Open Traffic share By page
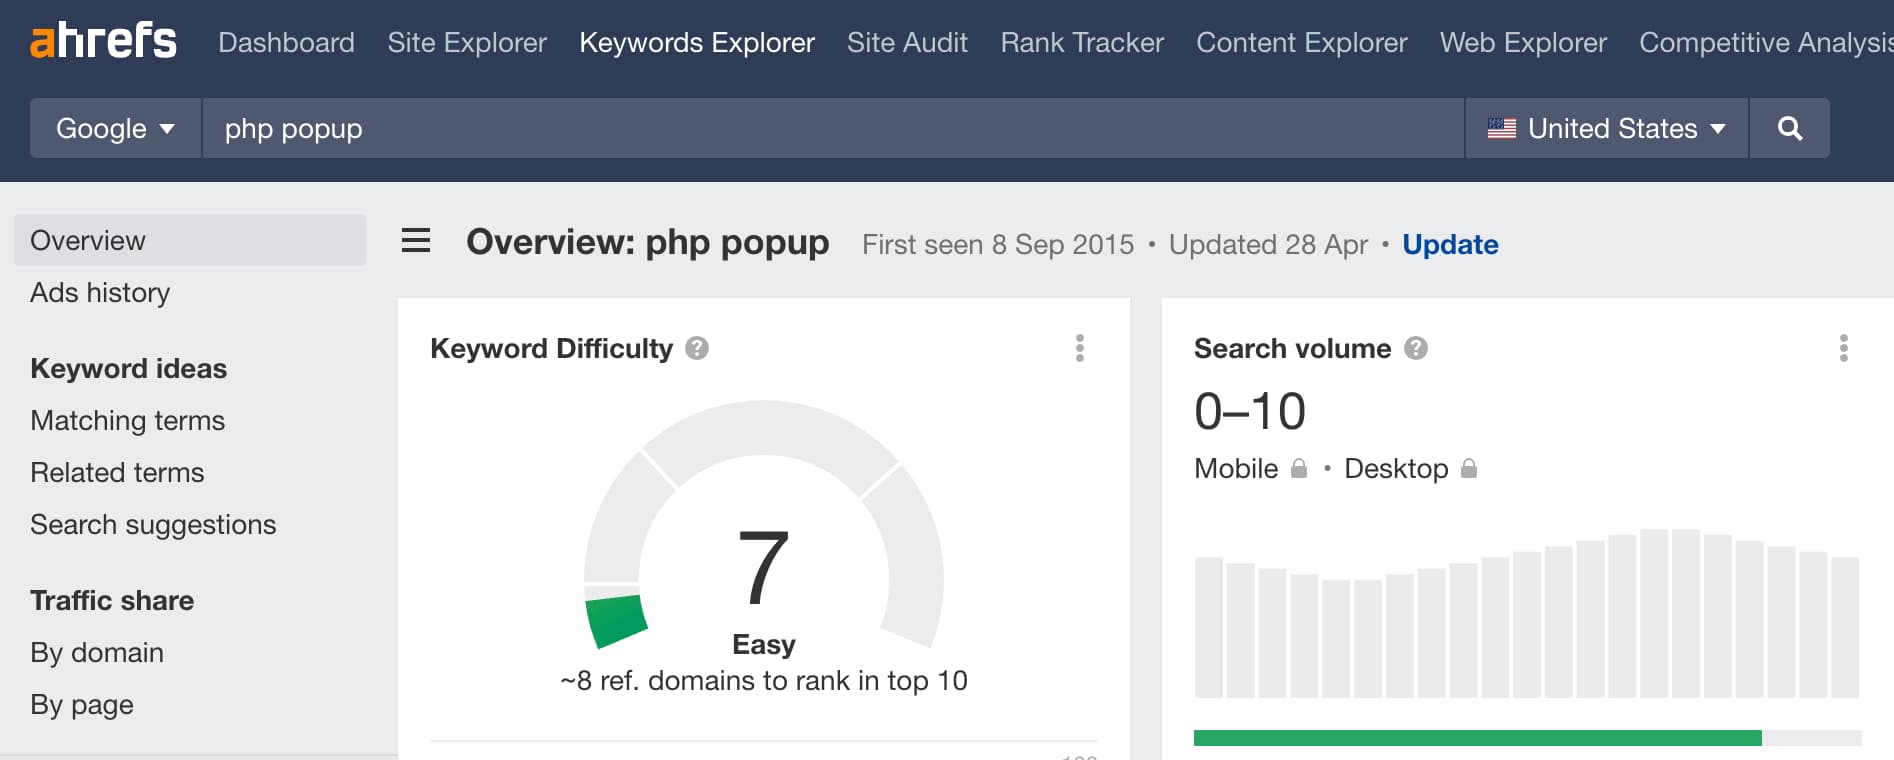This screenshot has width=1894, height=760. [x=82, y=704]
